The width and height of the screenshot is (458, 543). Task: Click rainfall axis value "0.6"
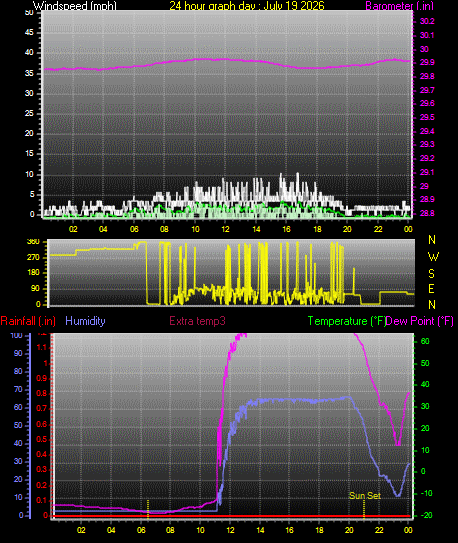coord(42,425)
